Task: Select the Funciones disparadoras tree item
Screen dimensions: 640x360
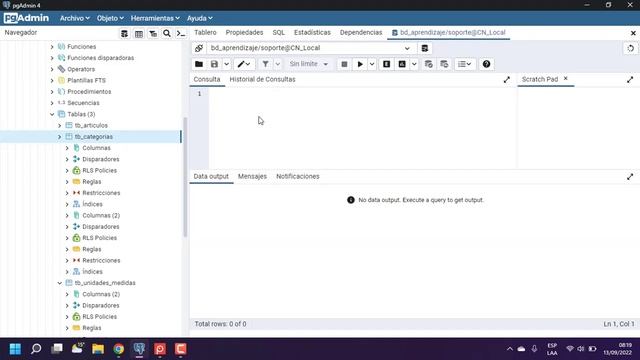Action: (100, 58)
